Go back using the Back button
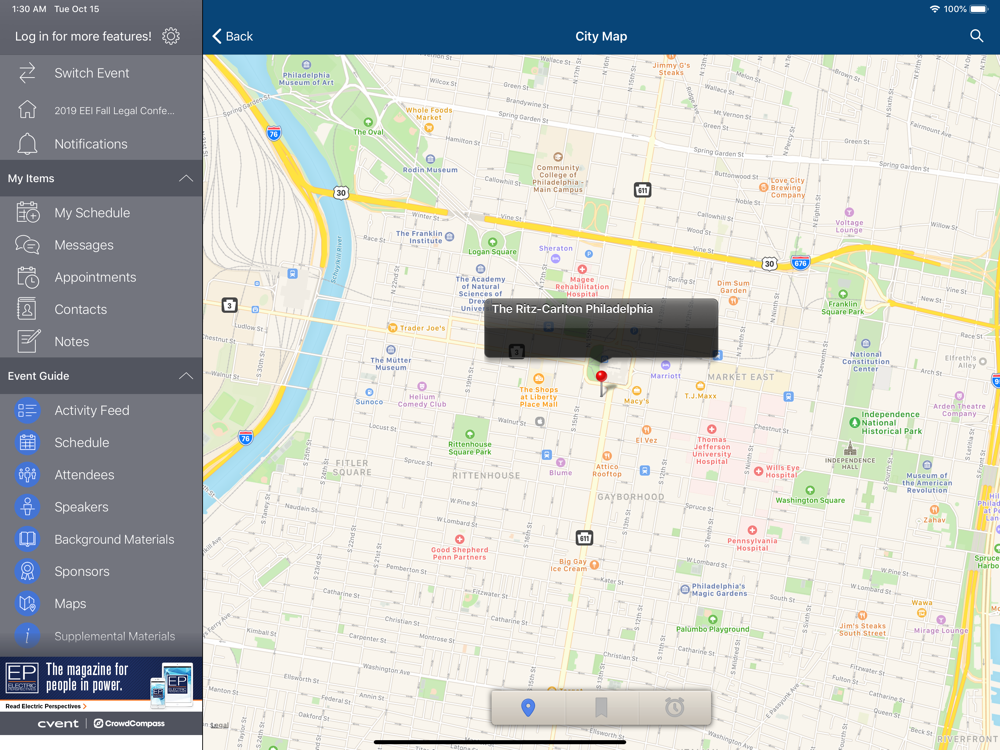This screenshot has width=1000, height=750. coord(232,36)
